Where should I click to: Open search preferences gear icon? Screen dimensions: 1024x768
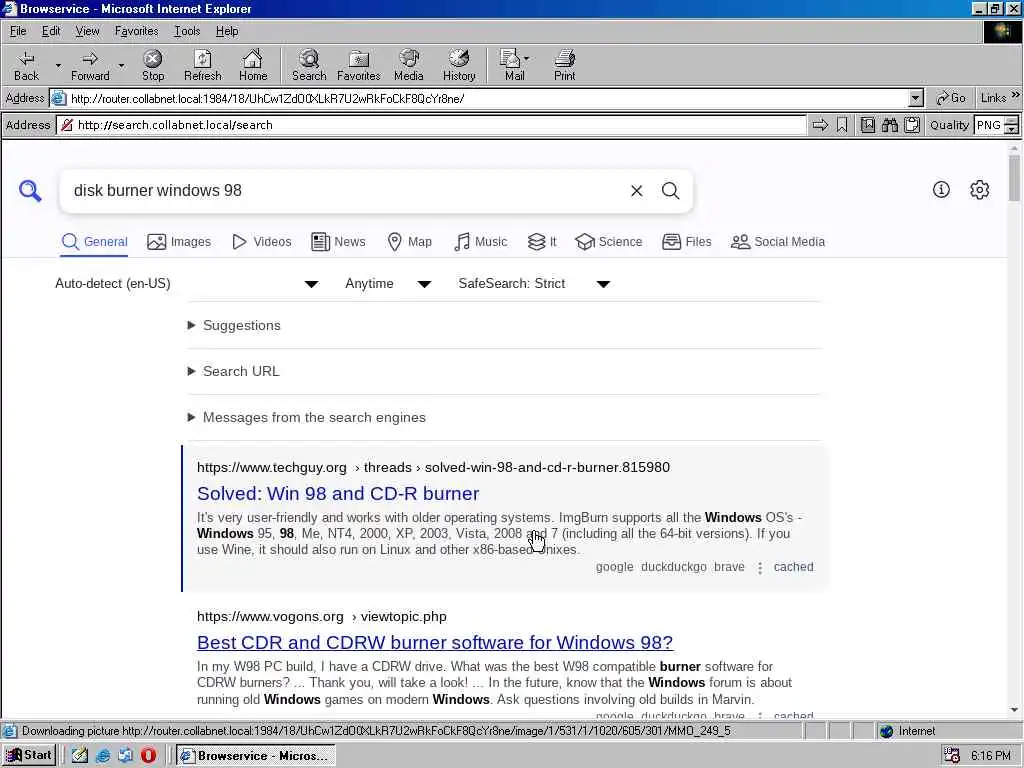tap(979, 189)
